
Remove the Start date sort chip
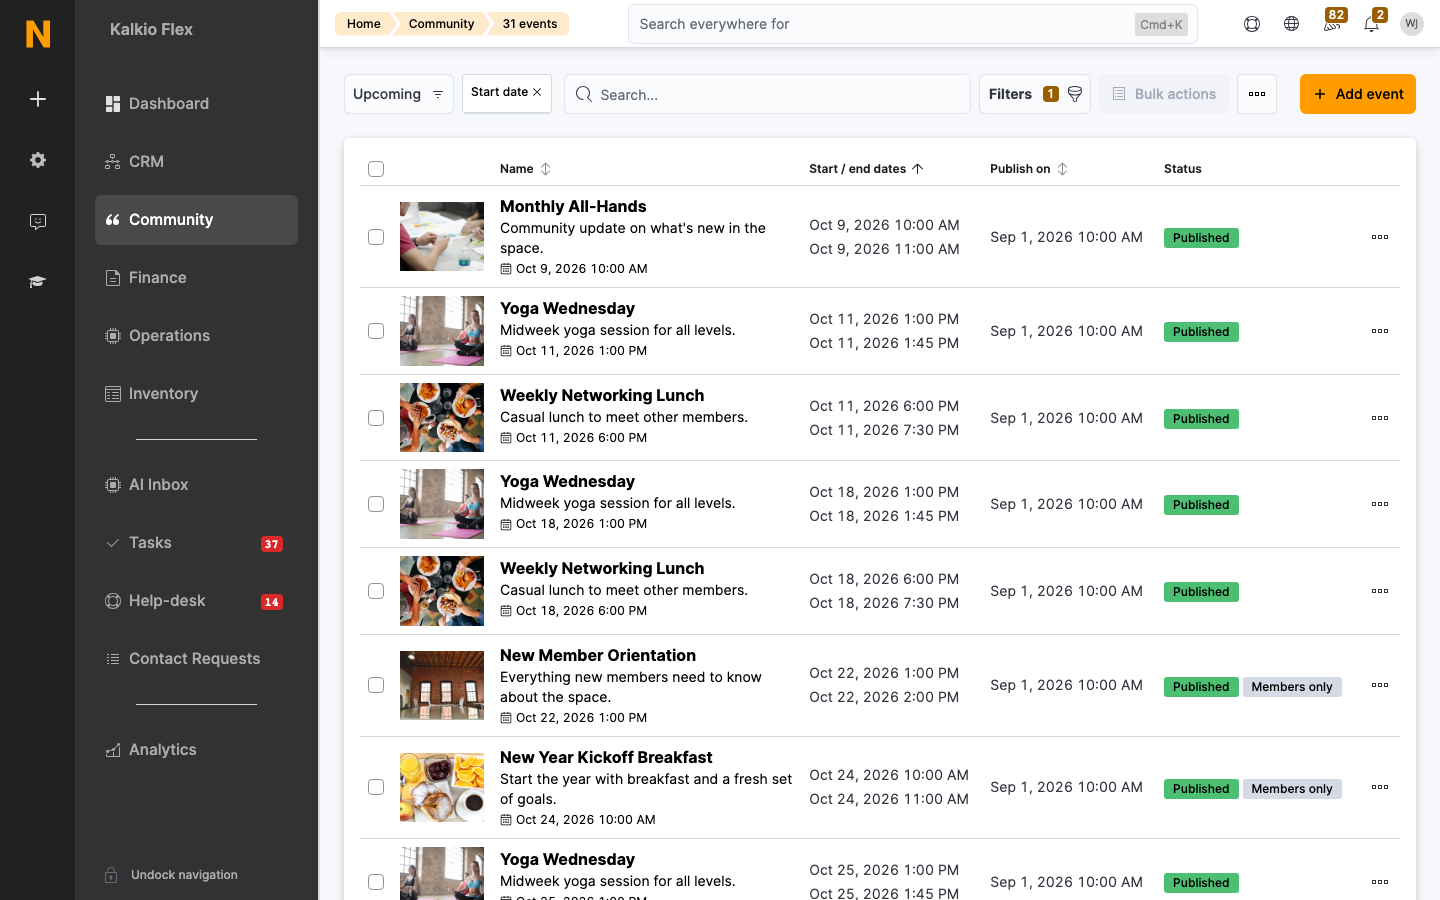[537, 92]
